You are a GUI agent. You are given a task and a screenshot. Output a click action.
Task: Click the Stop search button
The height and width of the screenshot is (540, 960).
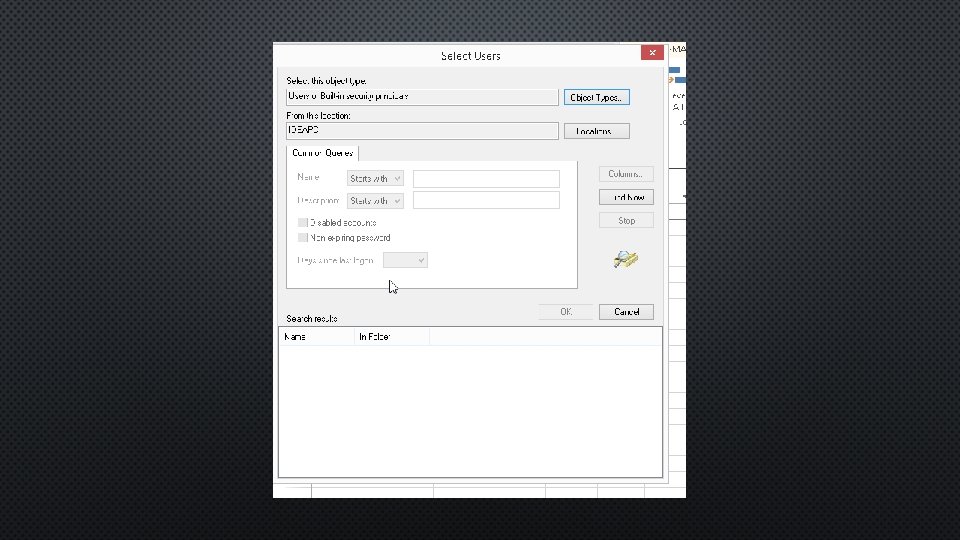[626, 220]
